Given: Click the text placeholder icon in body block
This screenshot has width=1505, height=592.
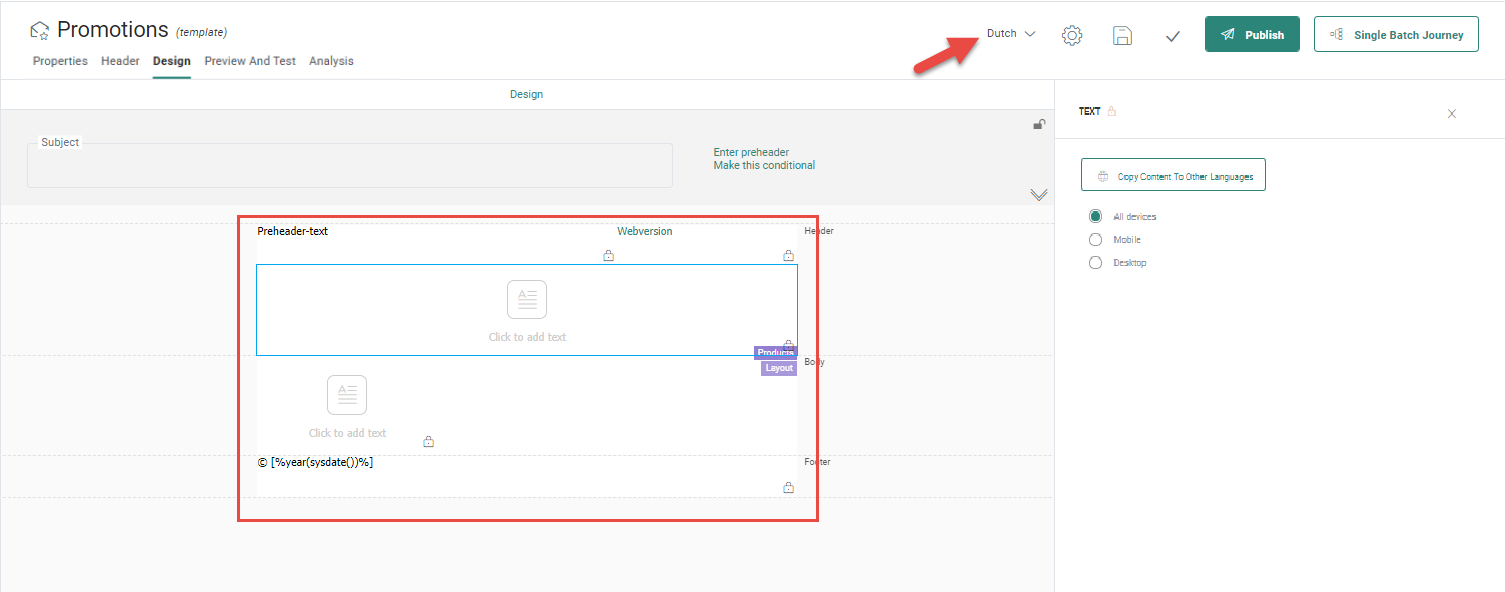Looking at the screenshot, I should (347, 395).
